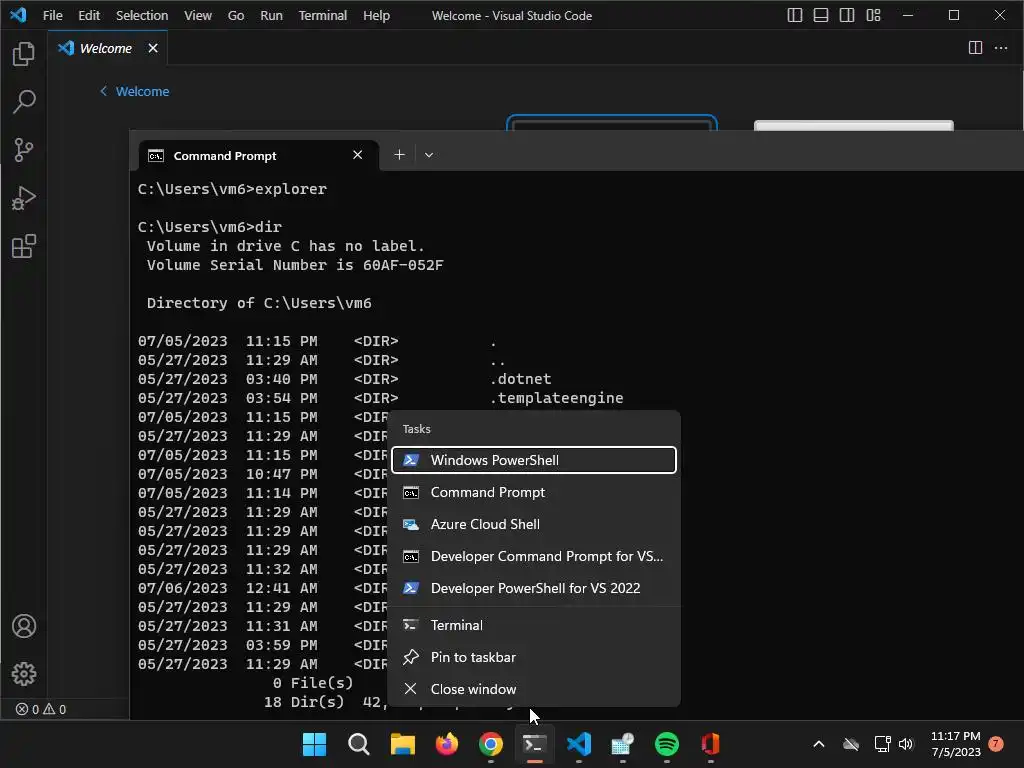Open the Go menu
Image resolution: width=1024 pixels, height=768 pixels.
[236, 15]
